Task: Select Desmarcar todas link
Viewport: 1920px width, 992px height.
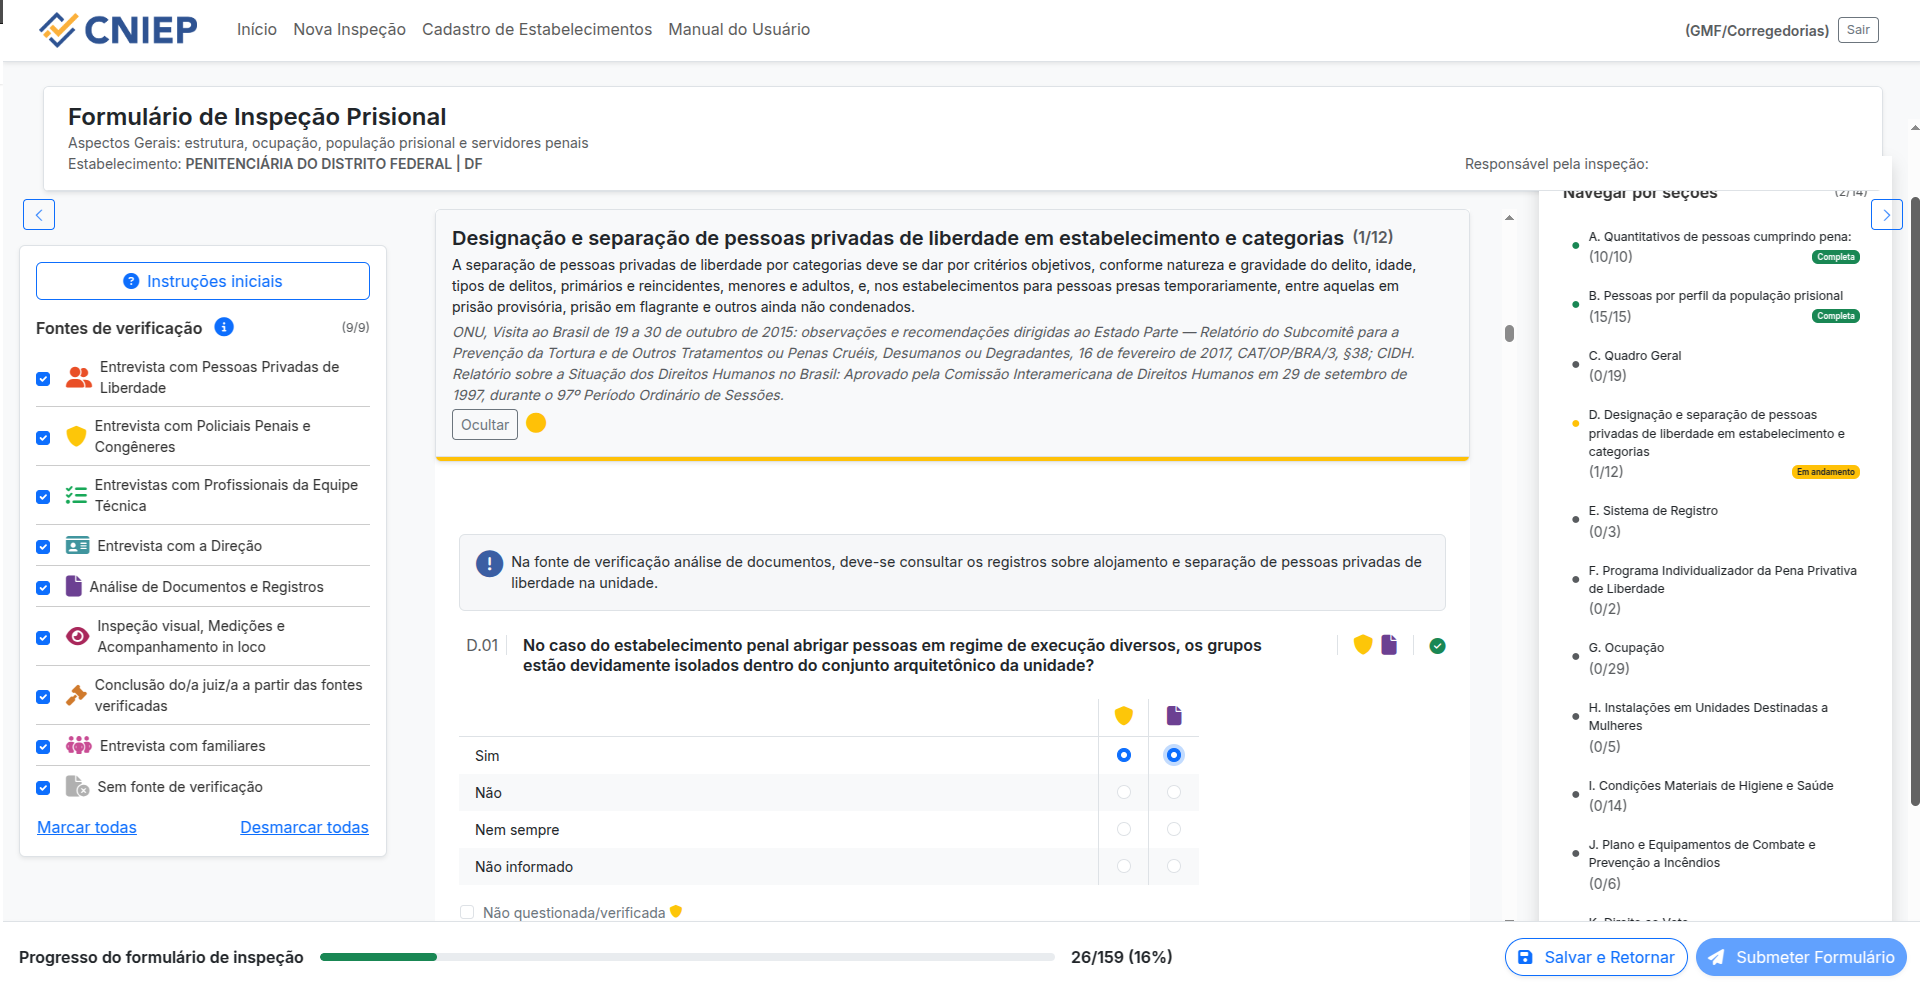Action: tap(304, 827)
